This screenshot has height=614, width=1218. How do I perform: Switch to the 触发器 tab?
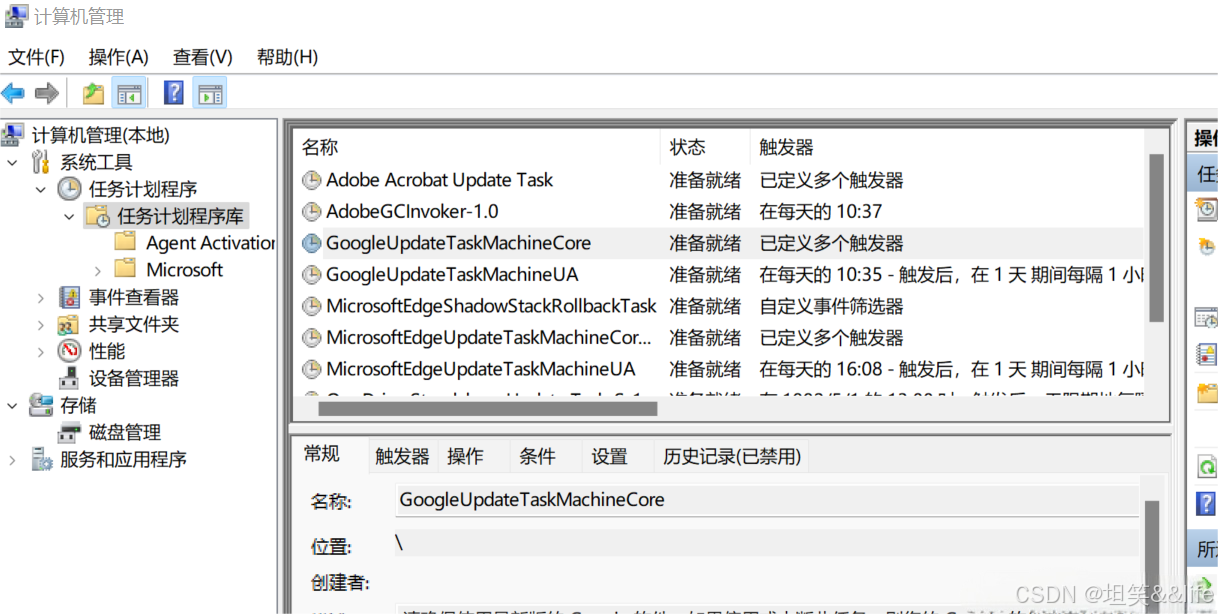(402, 457)
